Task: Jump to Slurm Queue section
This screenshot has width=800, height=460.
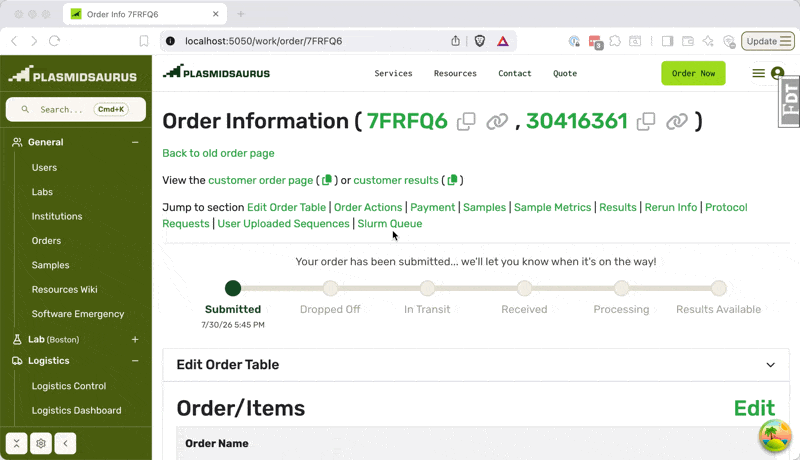Action: click(390, 223)
